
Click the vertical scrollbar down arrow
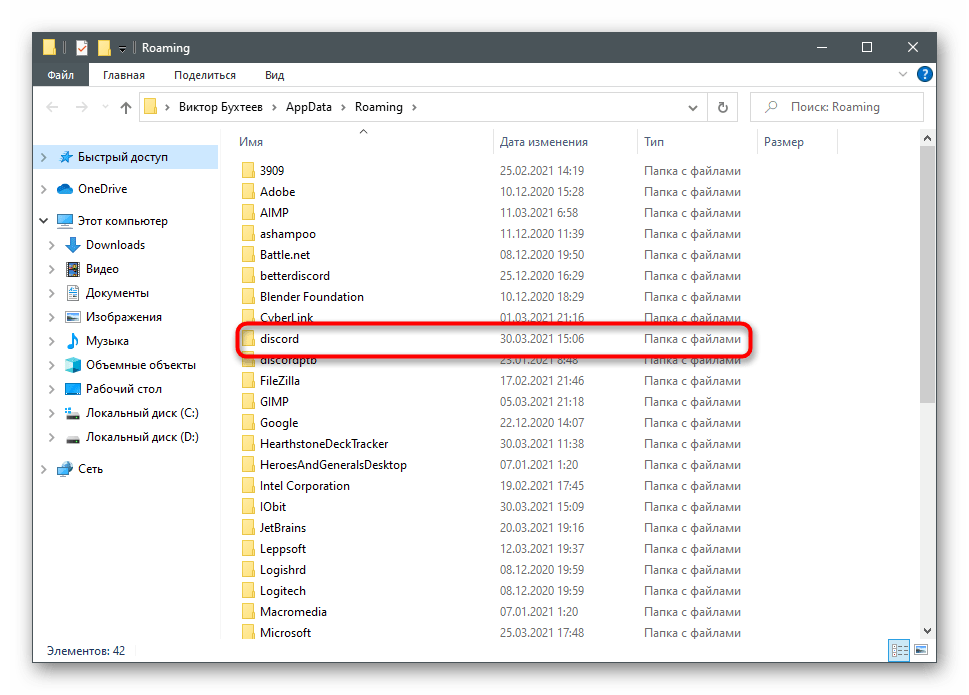pos(927,630)
